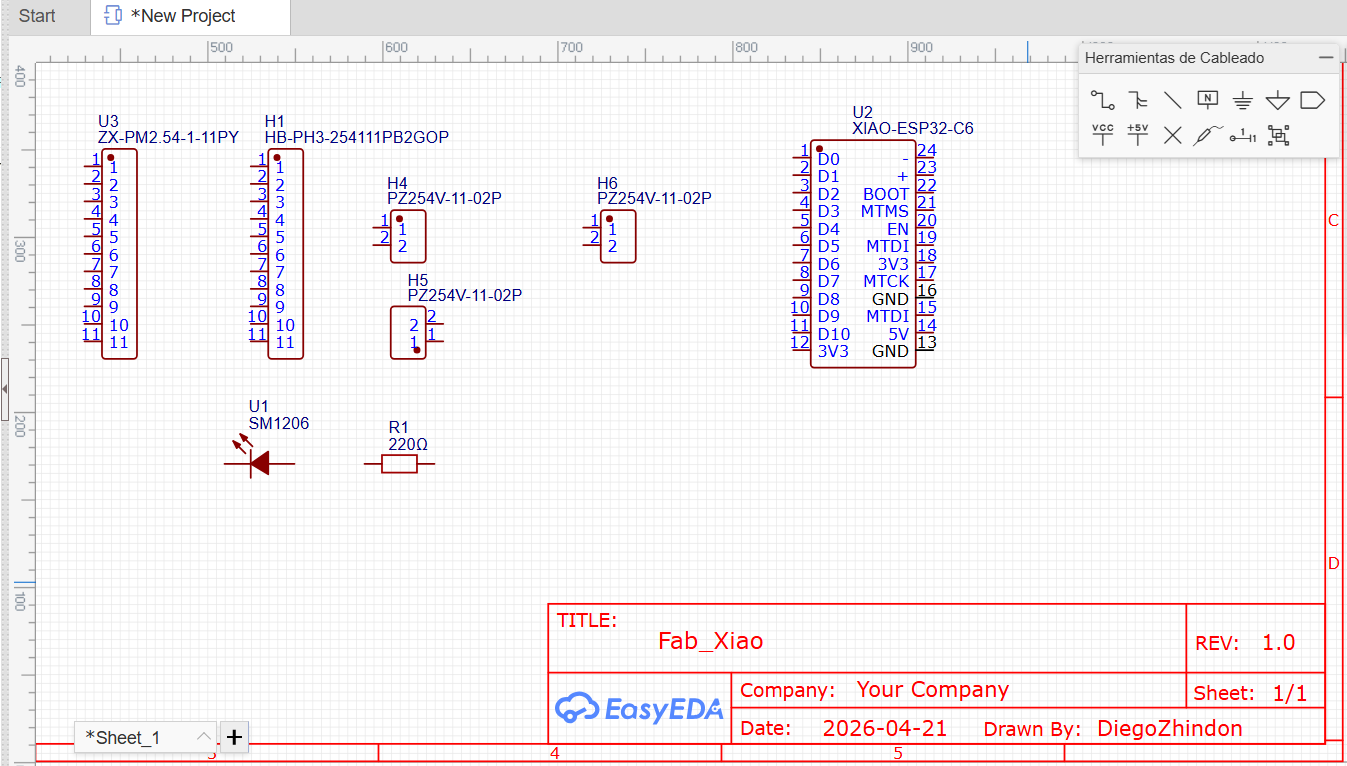
Task: Open the Netlabel (N) tool
Action: click(x=1208, y=99)
